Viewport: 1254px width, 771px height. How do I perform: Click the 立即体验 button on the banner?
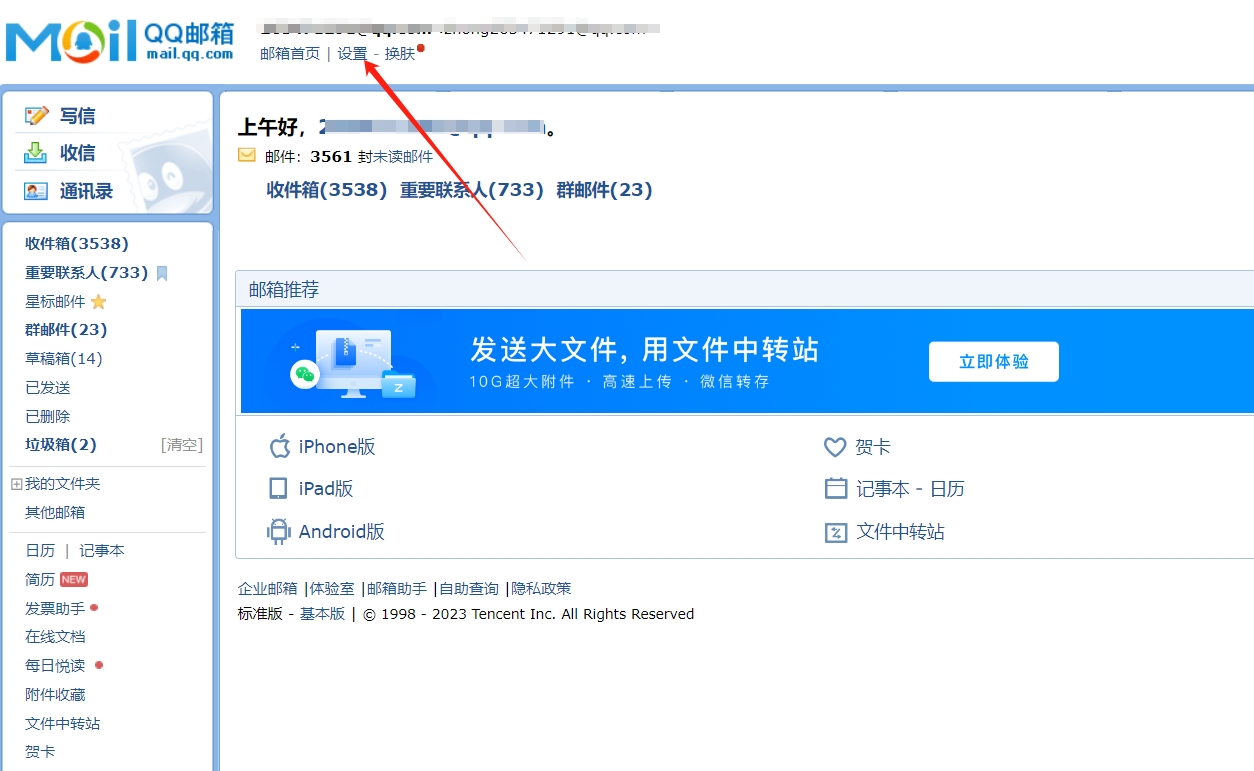click(x=993, y=362)
